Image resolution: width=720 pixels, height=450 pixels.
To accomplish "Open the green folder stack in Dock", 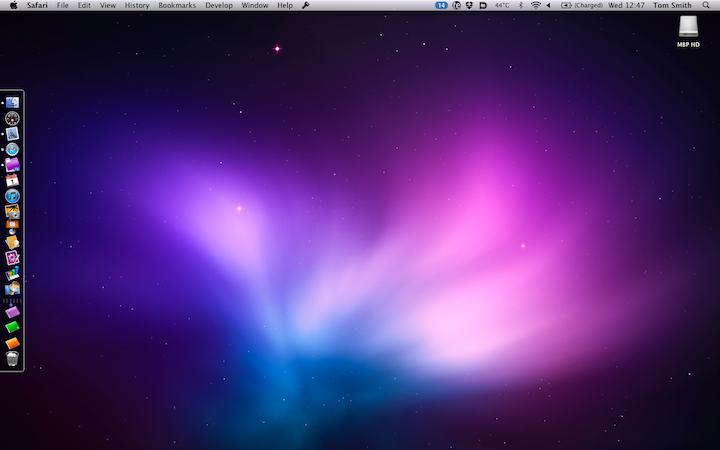I will pos(12,327).
